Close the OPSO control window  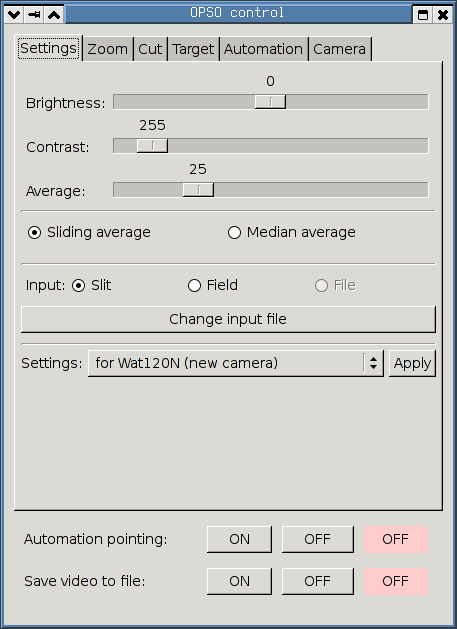[443, 15]
